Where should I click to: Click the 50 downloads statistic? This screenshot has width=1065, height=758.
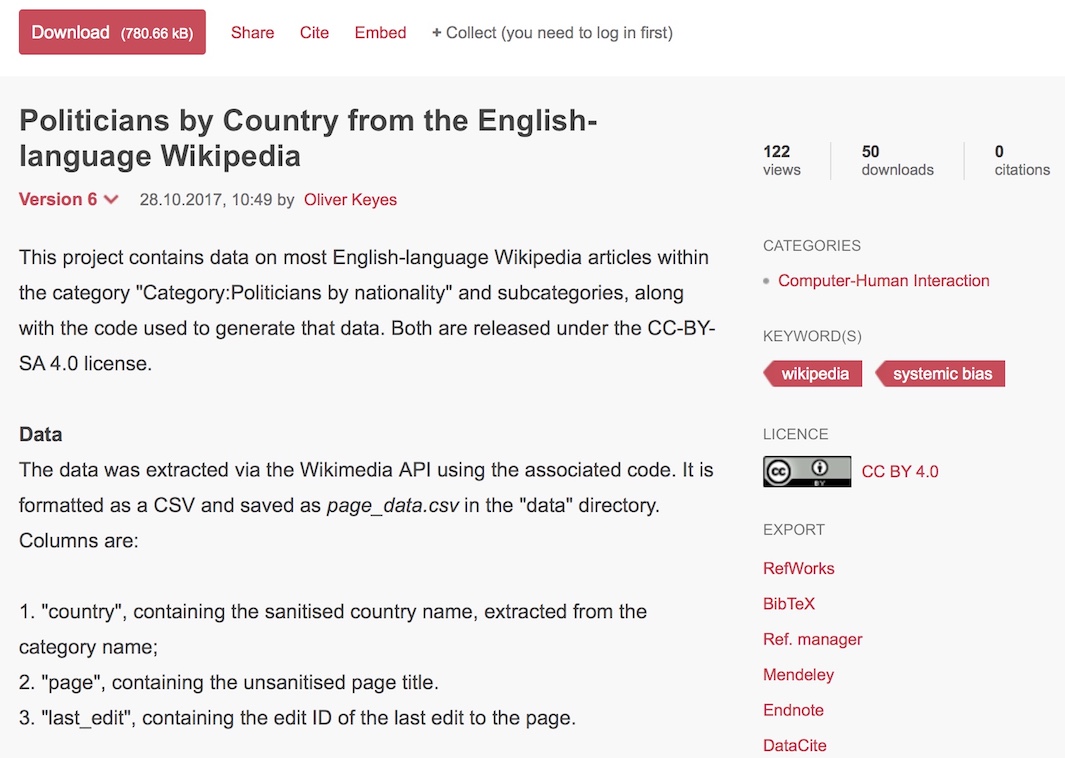coord(897,160)
